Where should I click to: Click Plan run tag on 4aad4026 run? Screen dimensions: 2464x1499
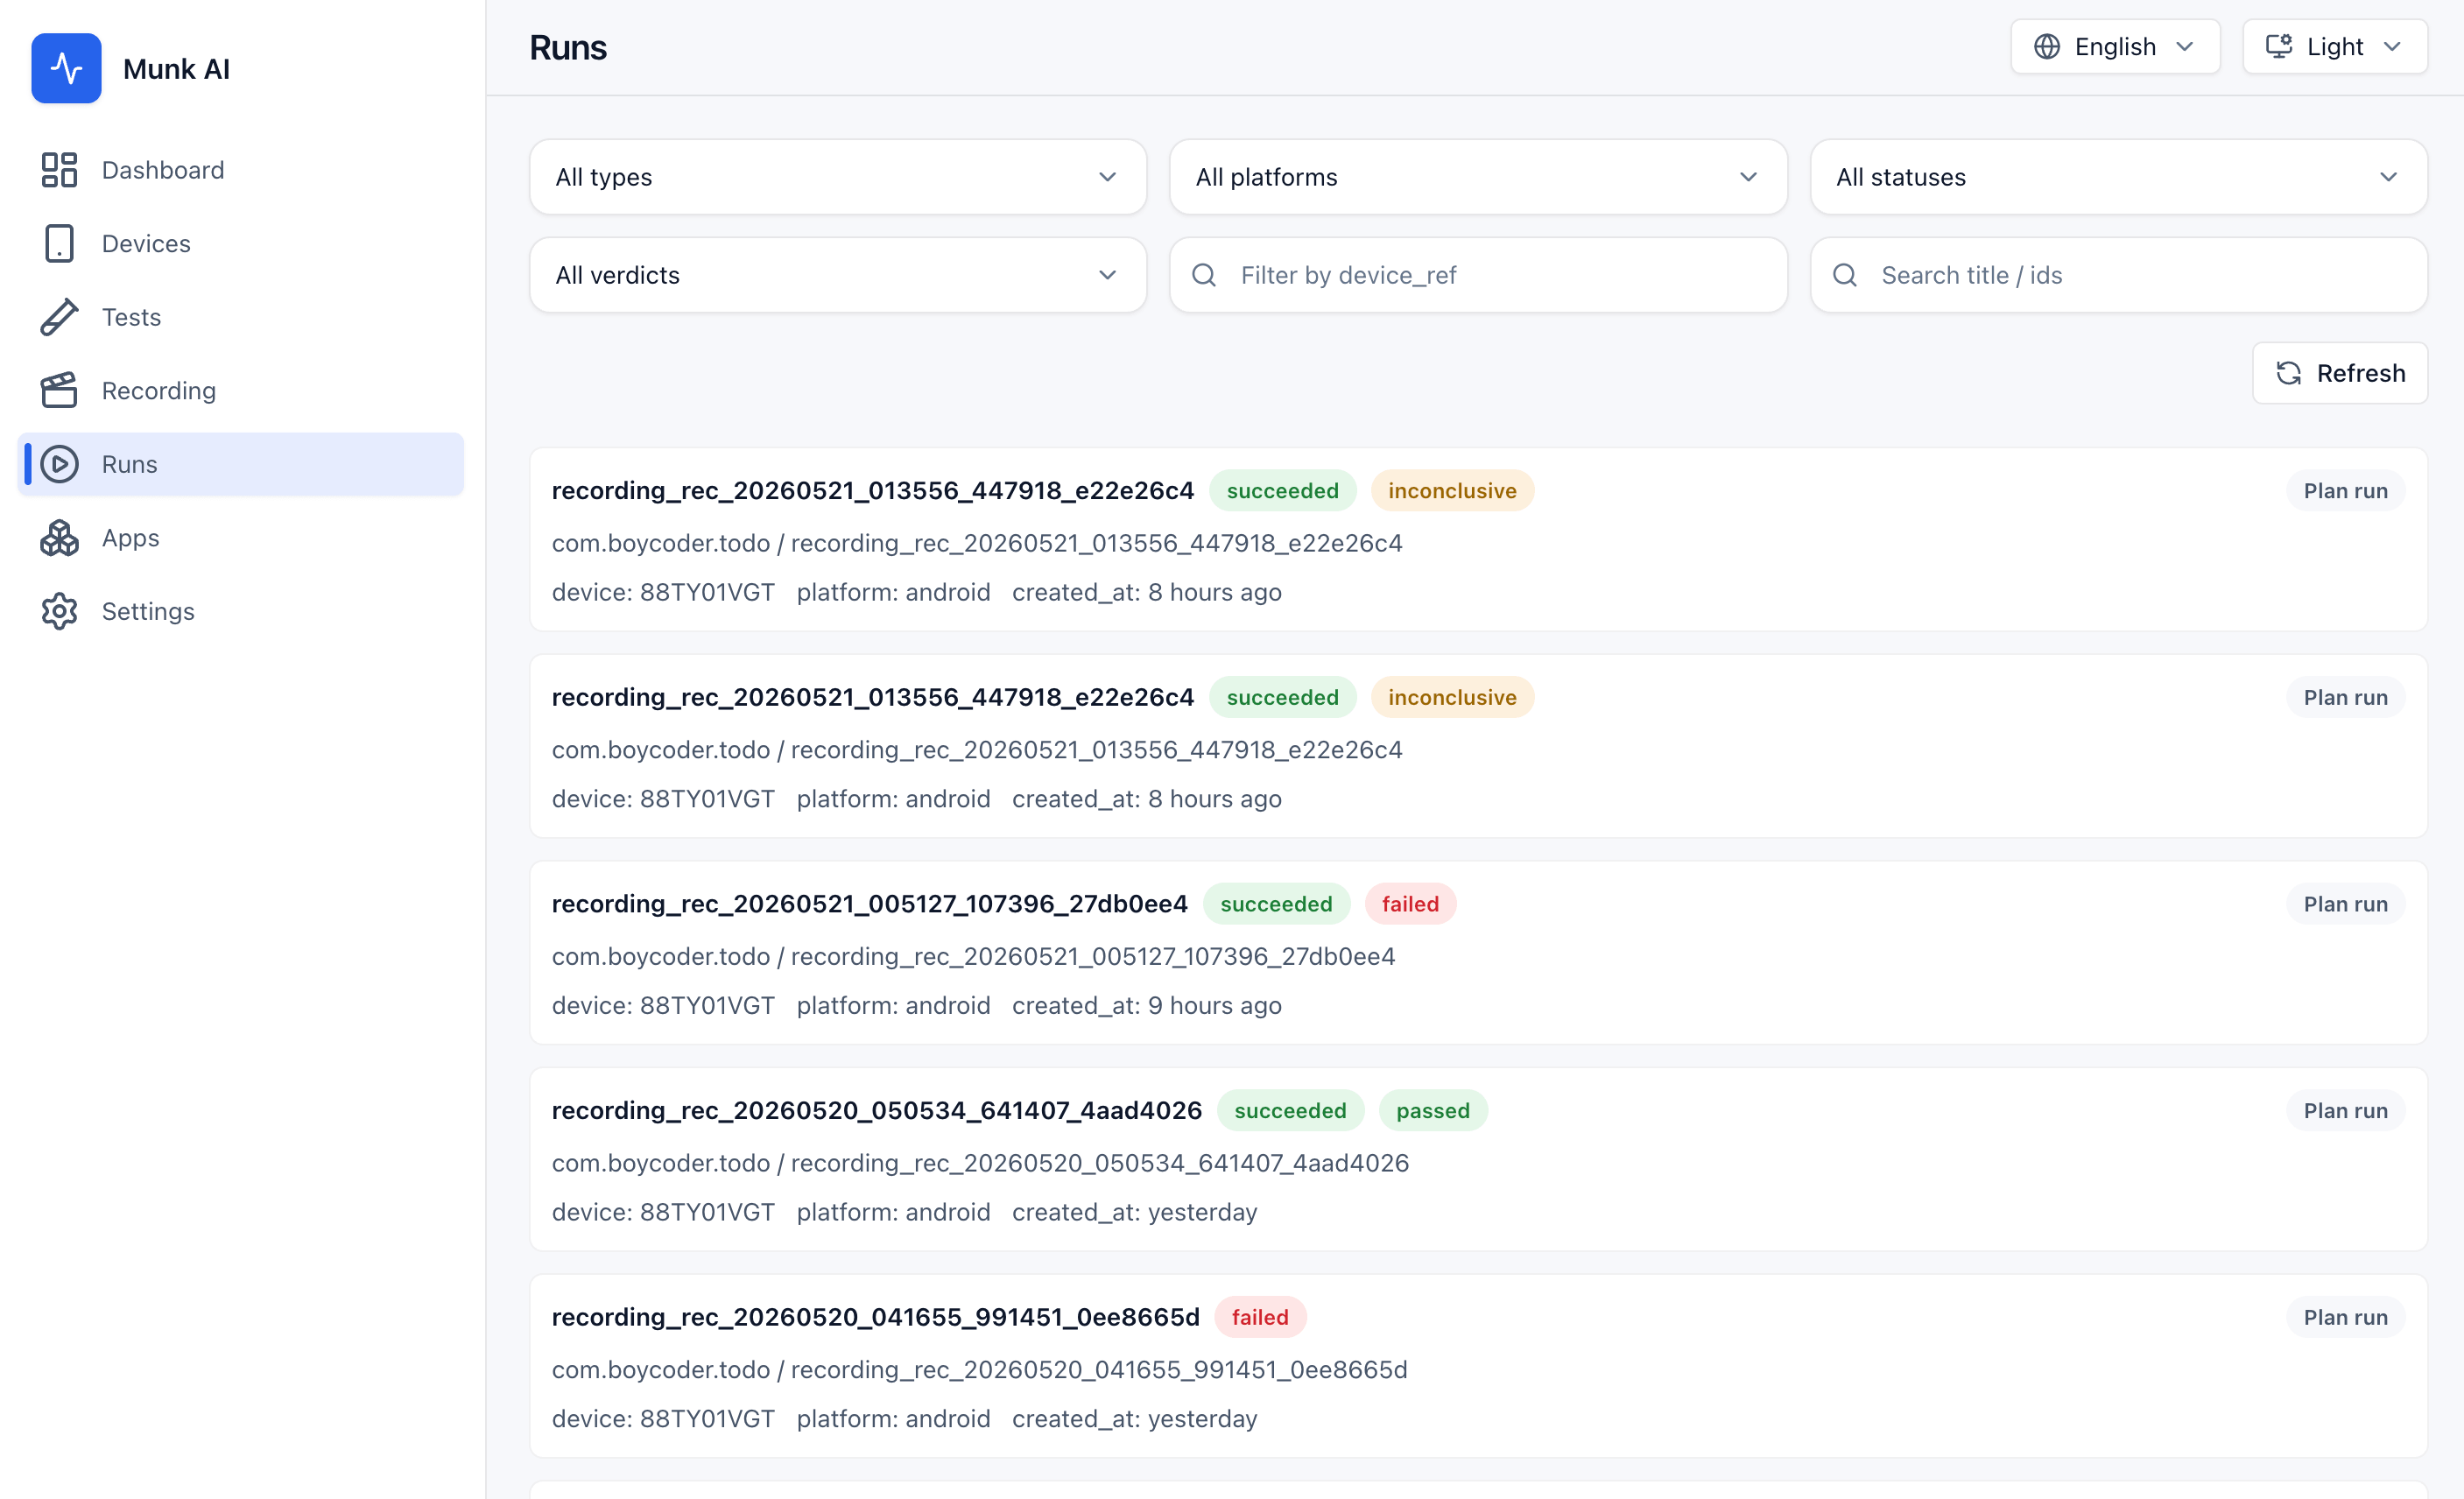click(2345, 1110)
